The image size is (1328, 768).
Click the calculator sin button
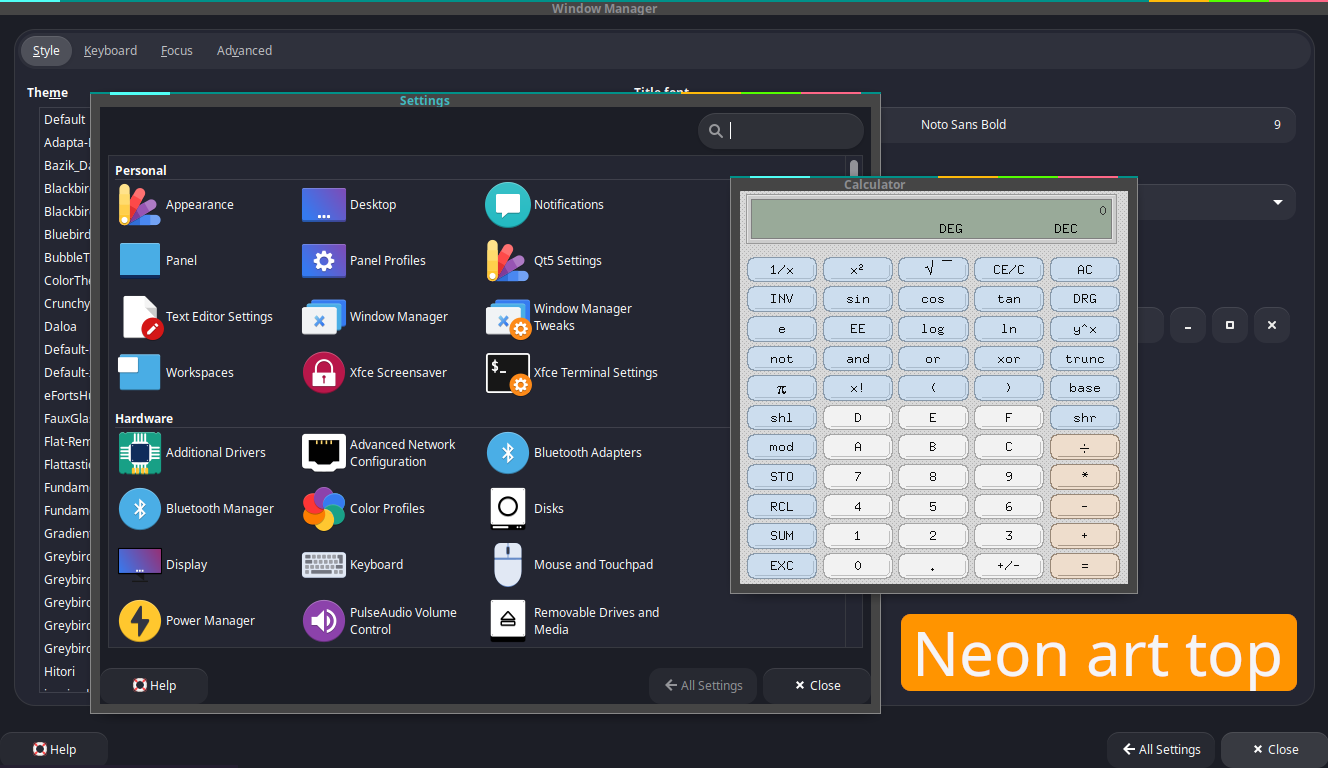click(x=857, y=299)
